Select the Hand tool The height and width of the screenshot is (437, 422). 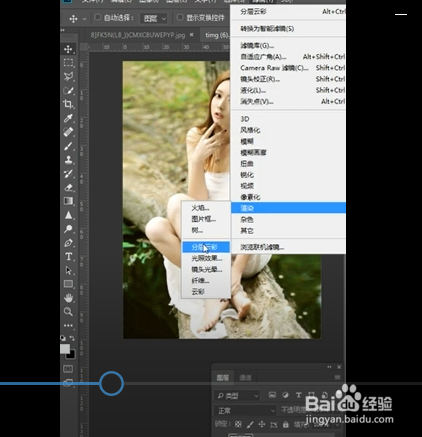68,298
